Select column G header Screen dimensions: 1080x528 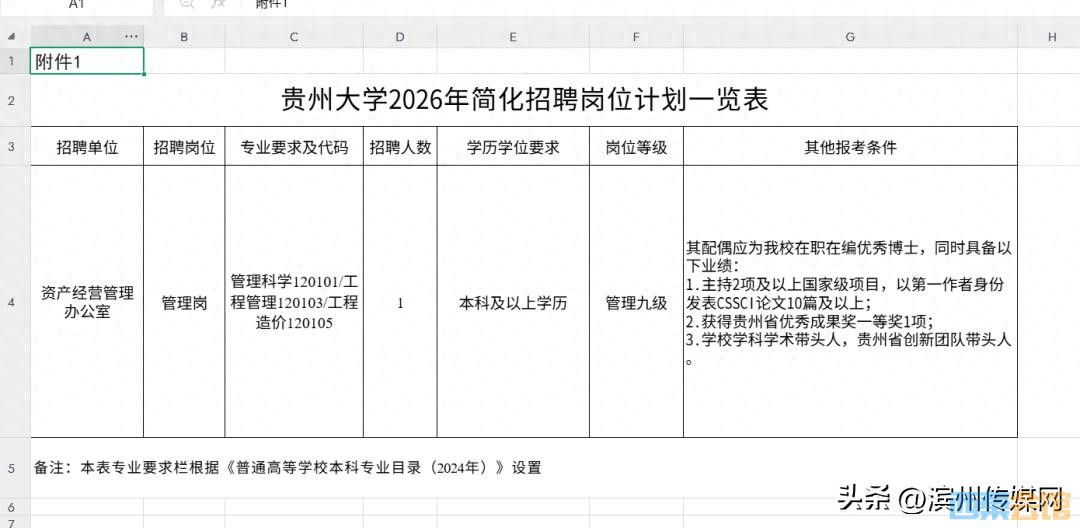point(850,37)
